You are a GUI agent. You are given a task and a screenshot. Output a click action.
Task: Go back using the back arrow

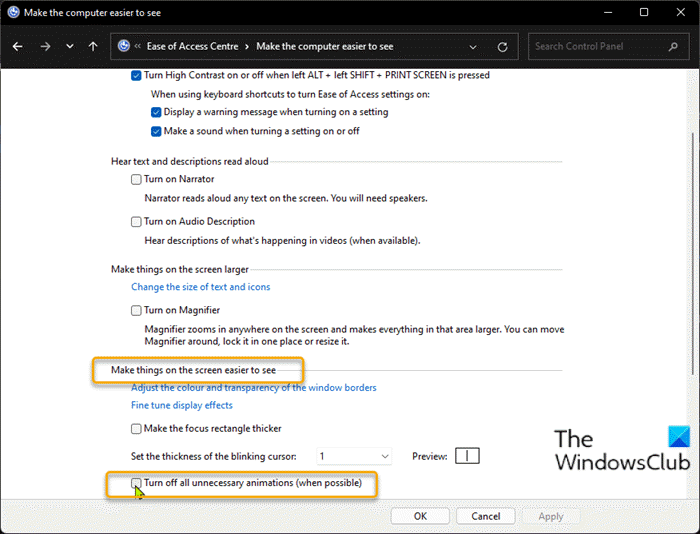pos(17,46)
